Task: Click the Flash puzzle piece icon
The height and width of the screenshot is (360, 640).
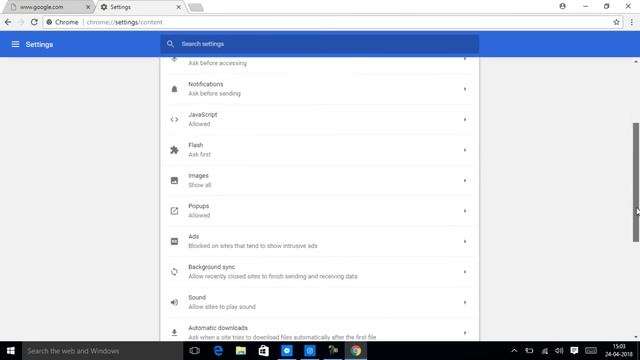Action: point(174,150)
